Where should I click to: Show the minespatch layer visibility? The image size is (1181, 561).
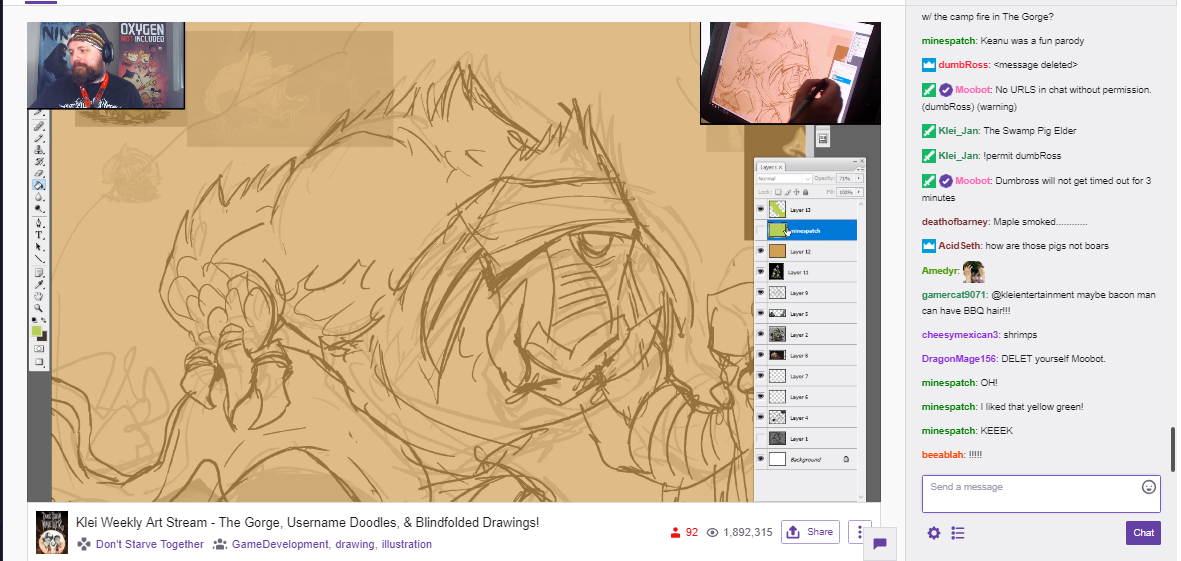point(760,230)
